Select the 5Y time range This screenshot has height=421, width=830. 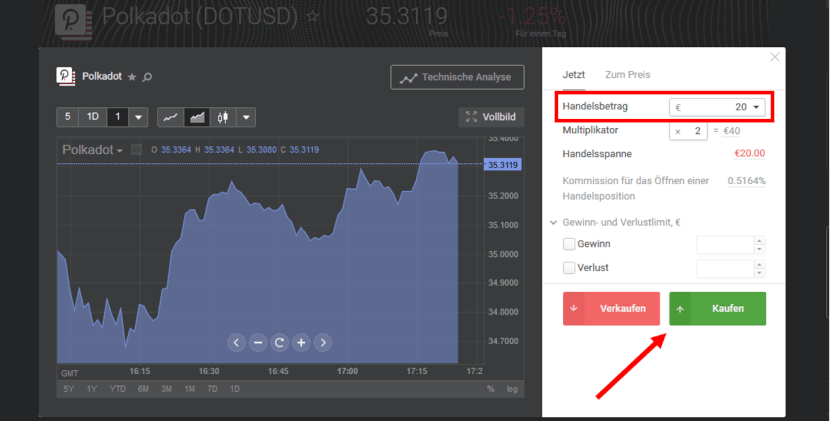click(x=69, y=389)
